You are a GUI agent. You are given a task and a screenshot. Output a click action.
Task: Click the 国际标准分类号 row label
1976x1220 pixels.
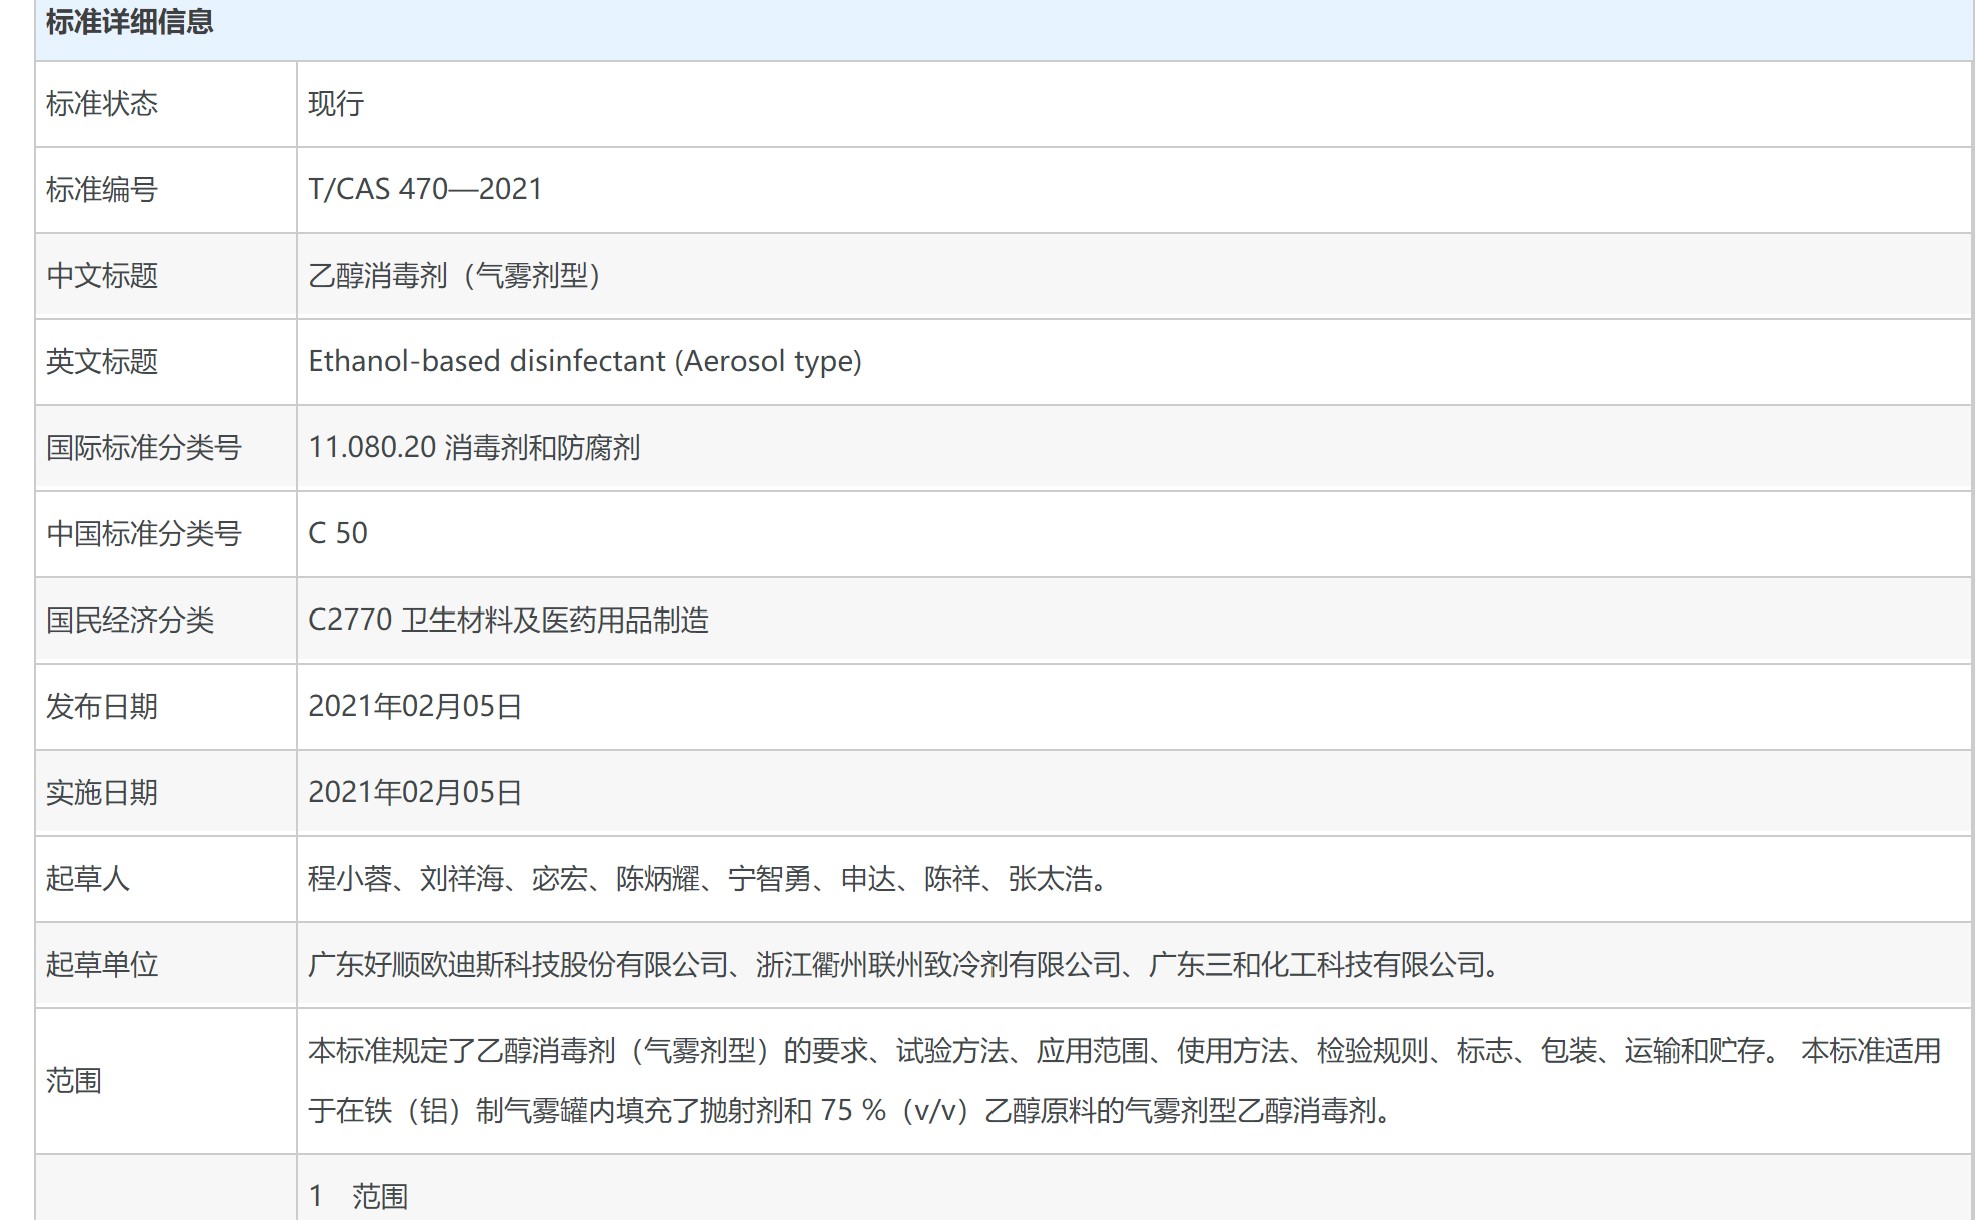pos(144,448)
